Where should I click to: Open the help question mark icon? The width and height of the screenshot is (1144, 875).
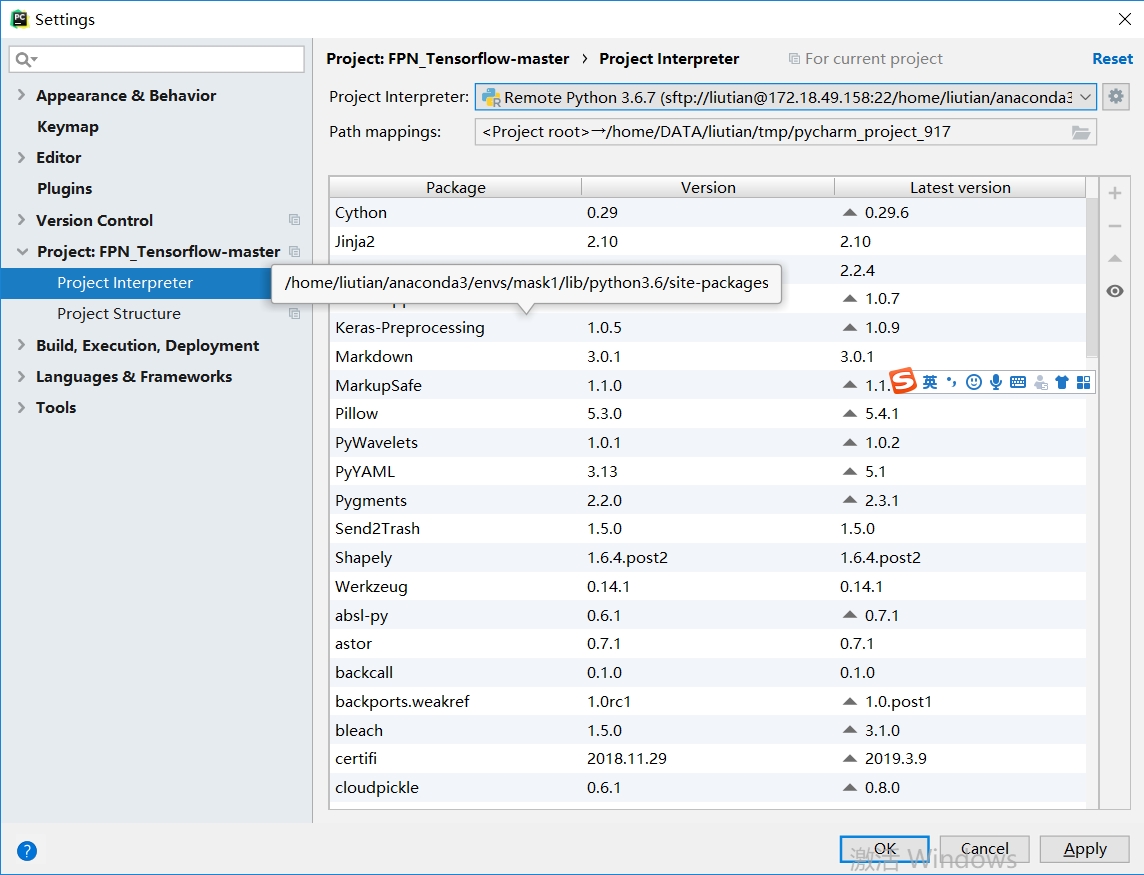[27, 851]
